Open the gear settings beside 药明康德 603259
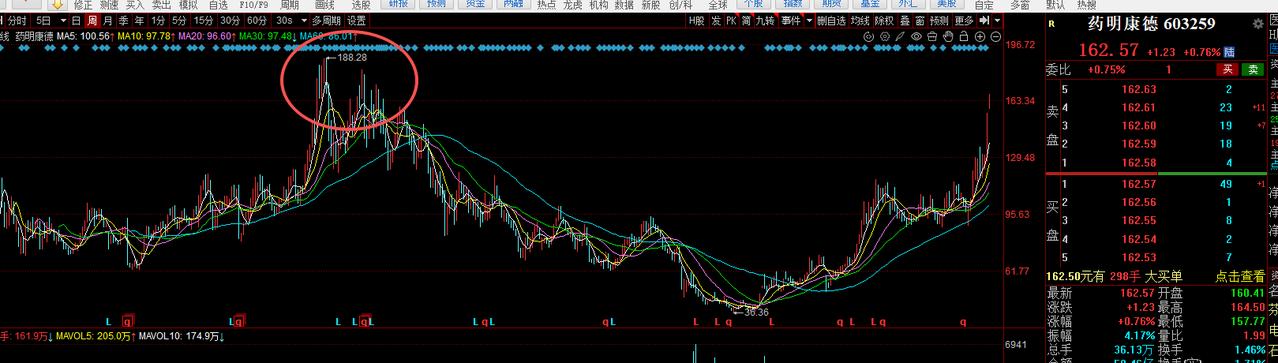 coord(1258,23)
